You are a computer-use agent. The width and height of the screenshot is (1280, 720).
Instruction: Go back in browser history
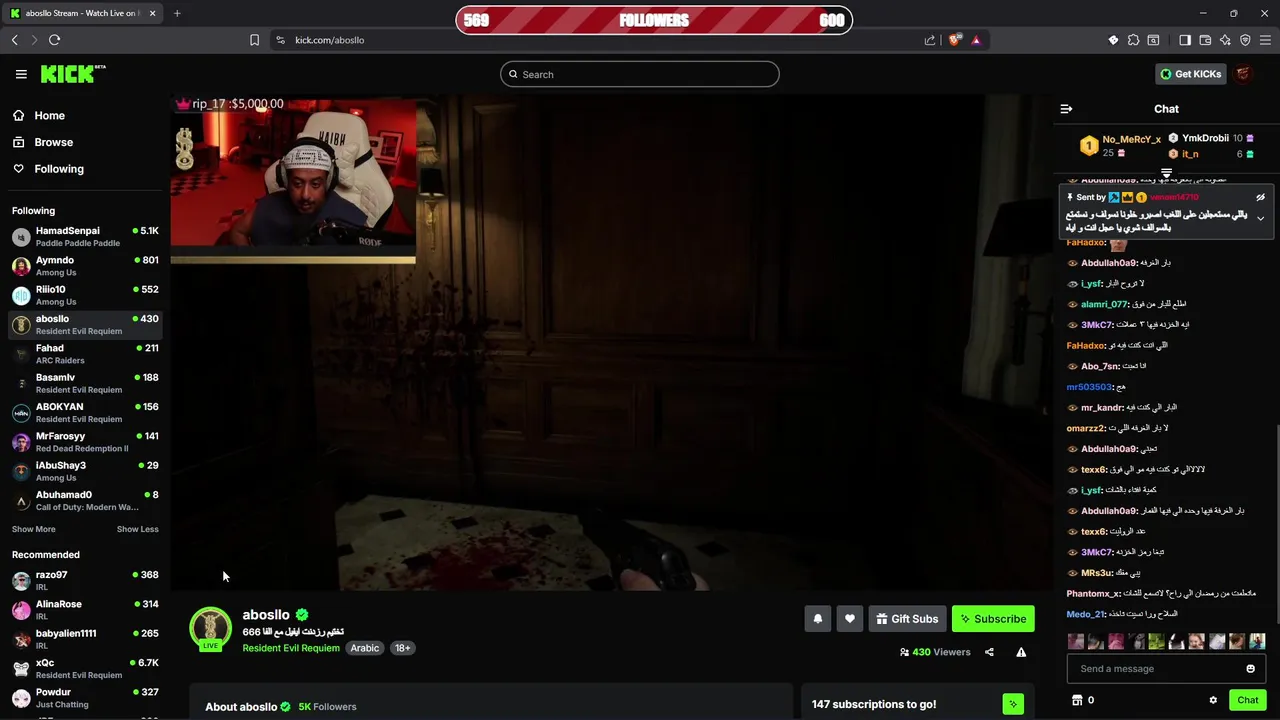[x=14, y=40]
